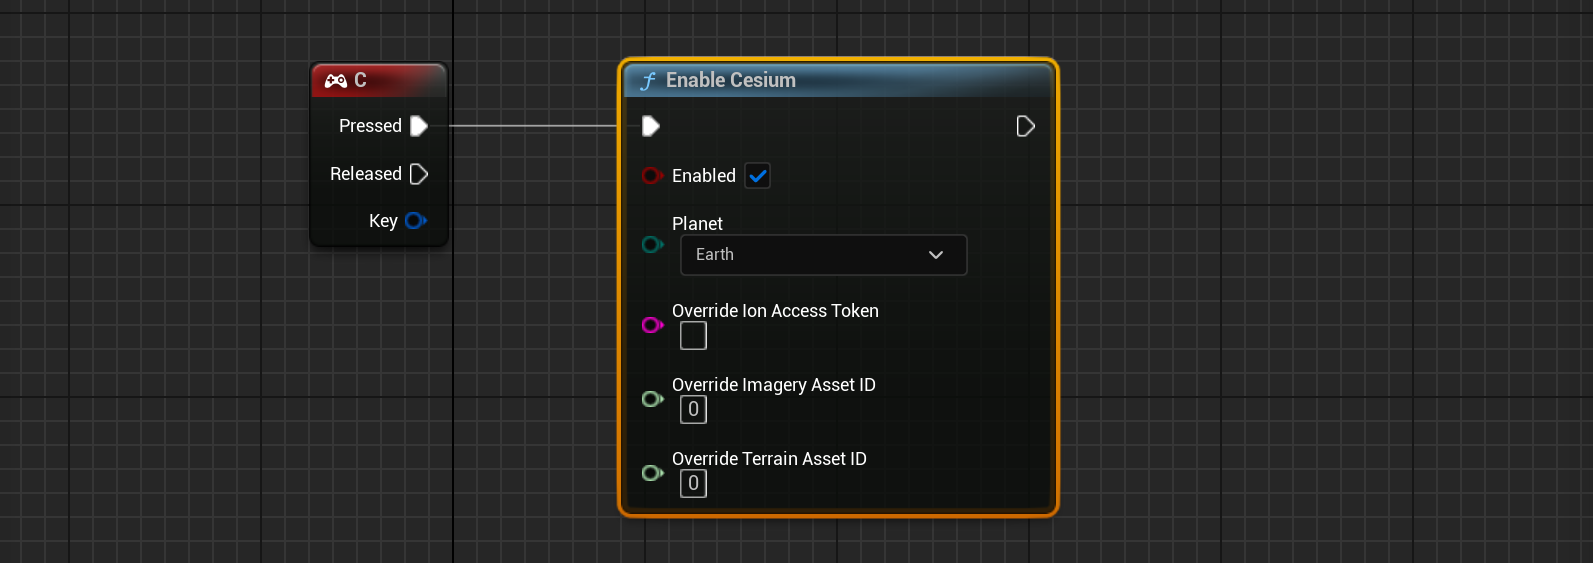Click the Override Imagery Asset ID value field
The width and height of the screenshot is (1593, 563).
pos(693,410)
